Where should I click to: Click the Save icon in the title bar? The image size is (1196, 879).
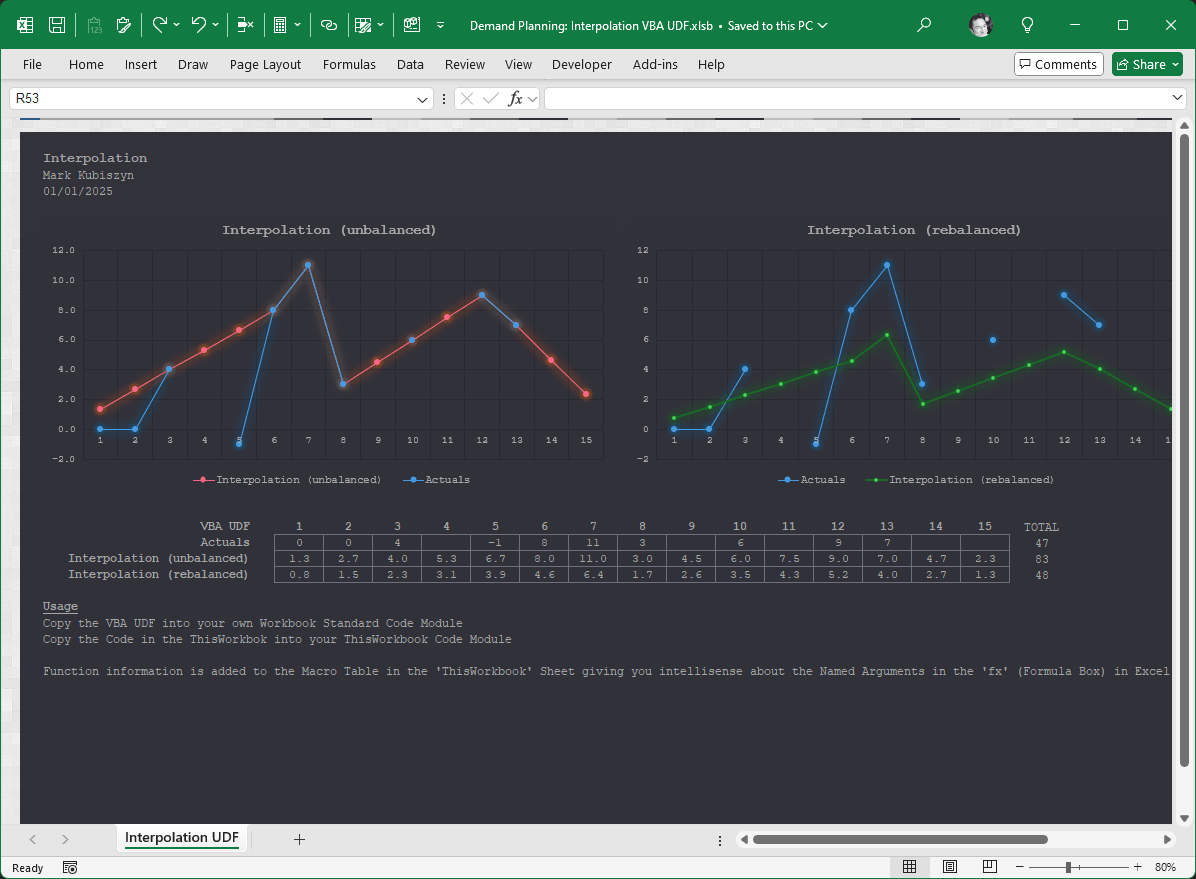pyautogui.click(x=58, y=25)
